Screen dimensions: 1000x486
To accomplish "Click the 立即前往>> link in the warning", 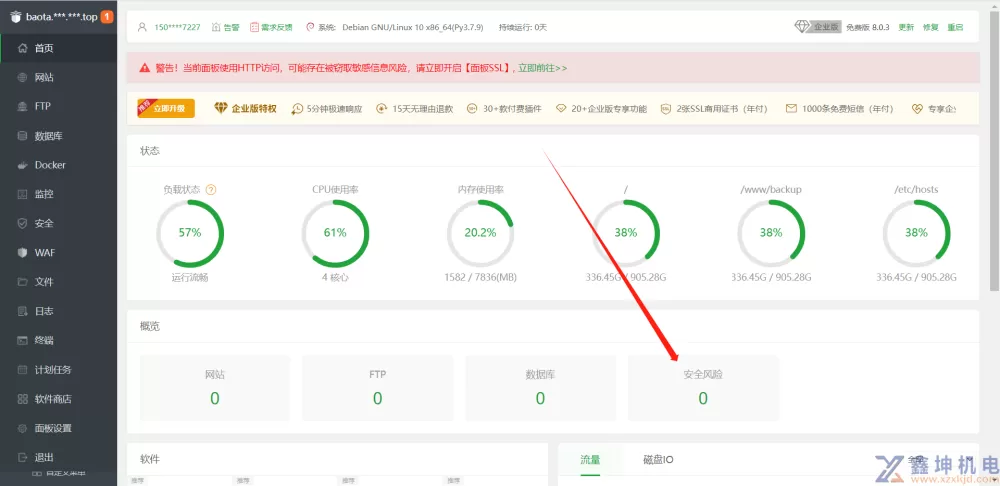I will pos(543,68).
